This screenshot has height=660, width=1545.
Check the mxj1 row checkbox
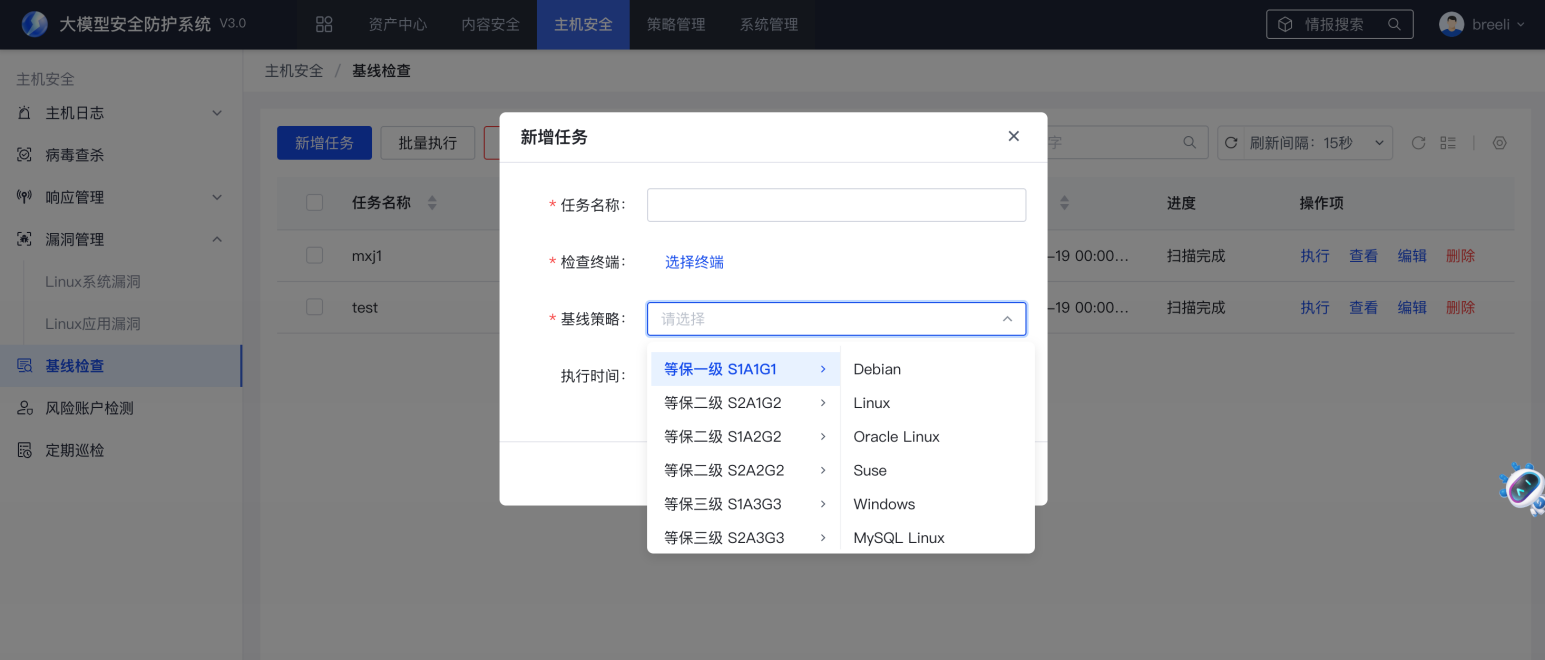point(315,255)
